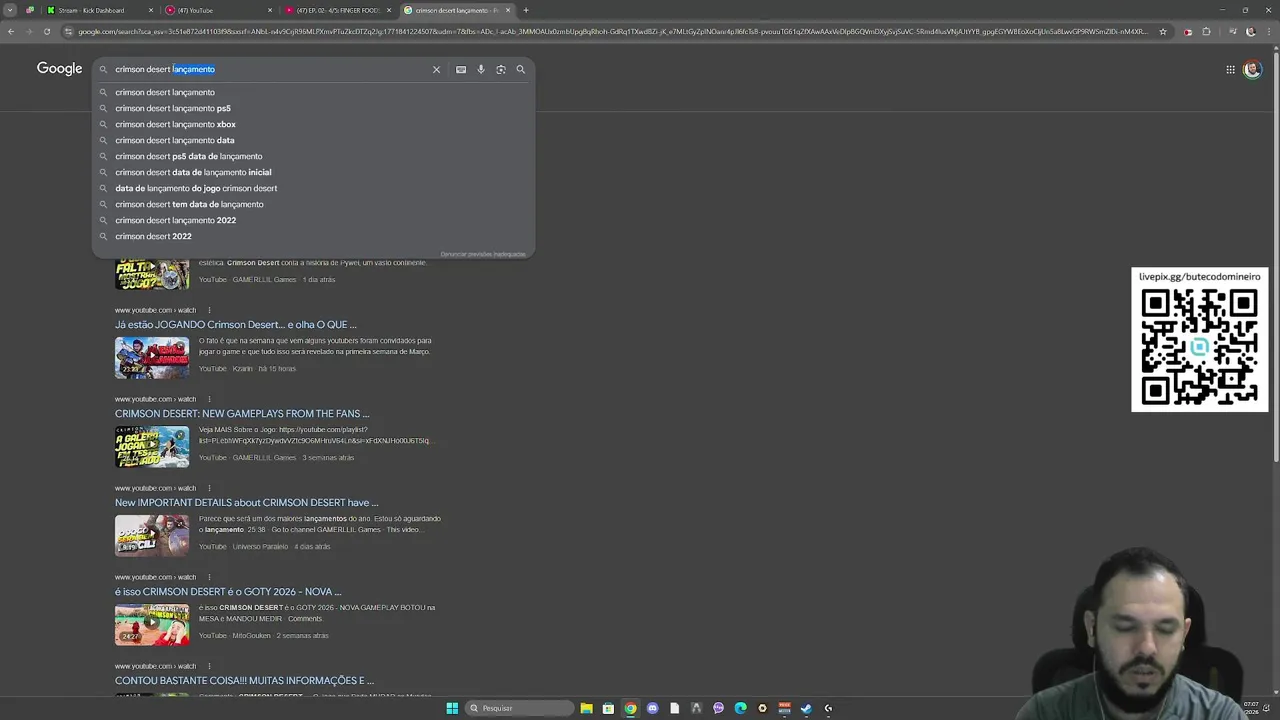
Task: Report inappropriate predictions link
Action: [x=483, y=254]
